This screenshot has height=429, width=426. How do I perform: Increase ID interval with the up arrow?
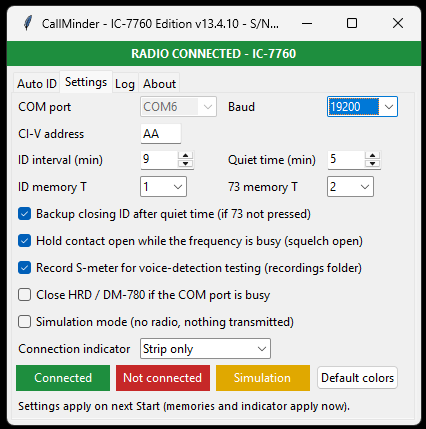pyautogui.click(x=185, y=156)
